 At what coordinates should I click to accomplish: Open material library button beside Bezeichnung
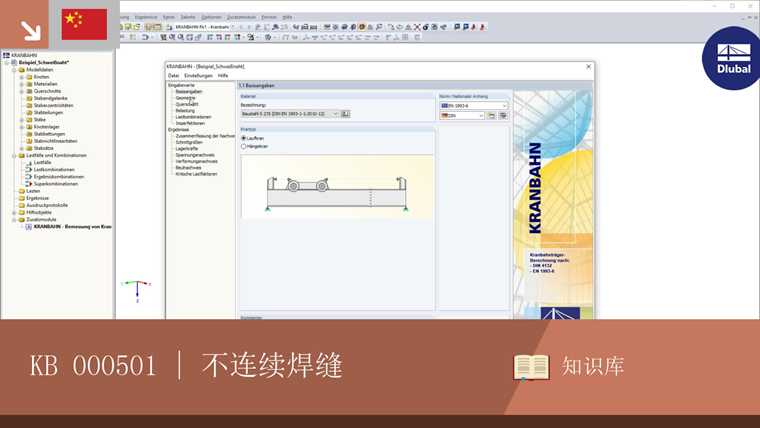click(345, 114)
